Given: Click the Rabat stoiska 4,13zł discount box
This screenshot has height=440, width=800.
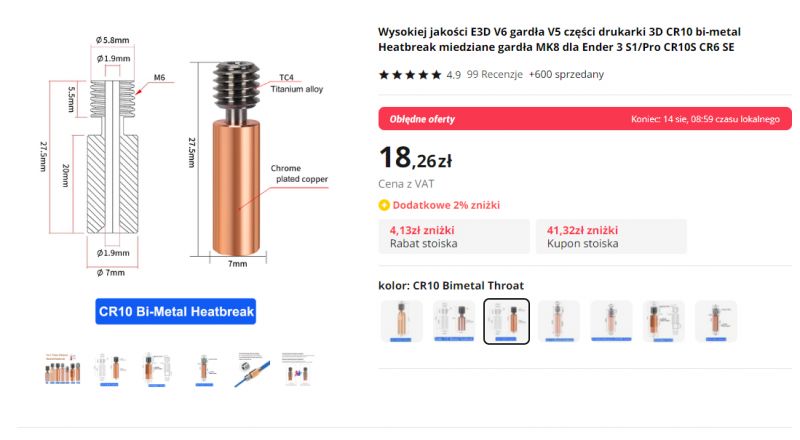Looking at the screenshot, I should (x=454, y=236).
